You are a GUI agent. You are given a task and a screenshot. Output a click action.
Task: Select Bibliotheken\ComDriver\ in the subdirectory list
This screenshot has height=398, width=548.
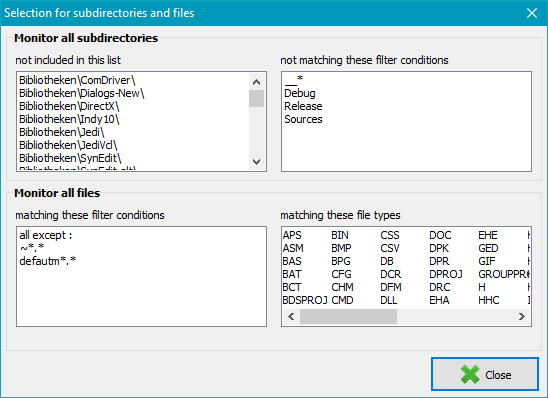point(77,80)
